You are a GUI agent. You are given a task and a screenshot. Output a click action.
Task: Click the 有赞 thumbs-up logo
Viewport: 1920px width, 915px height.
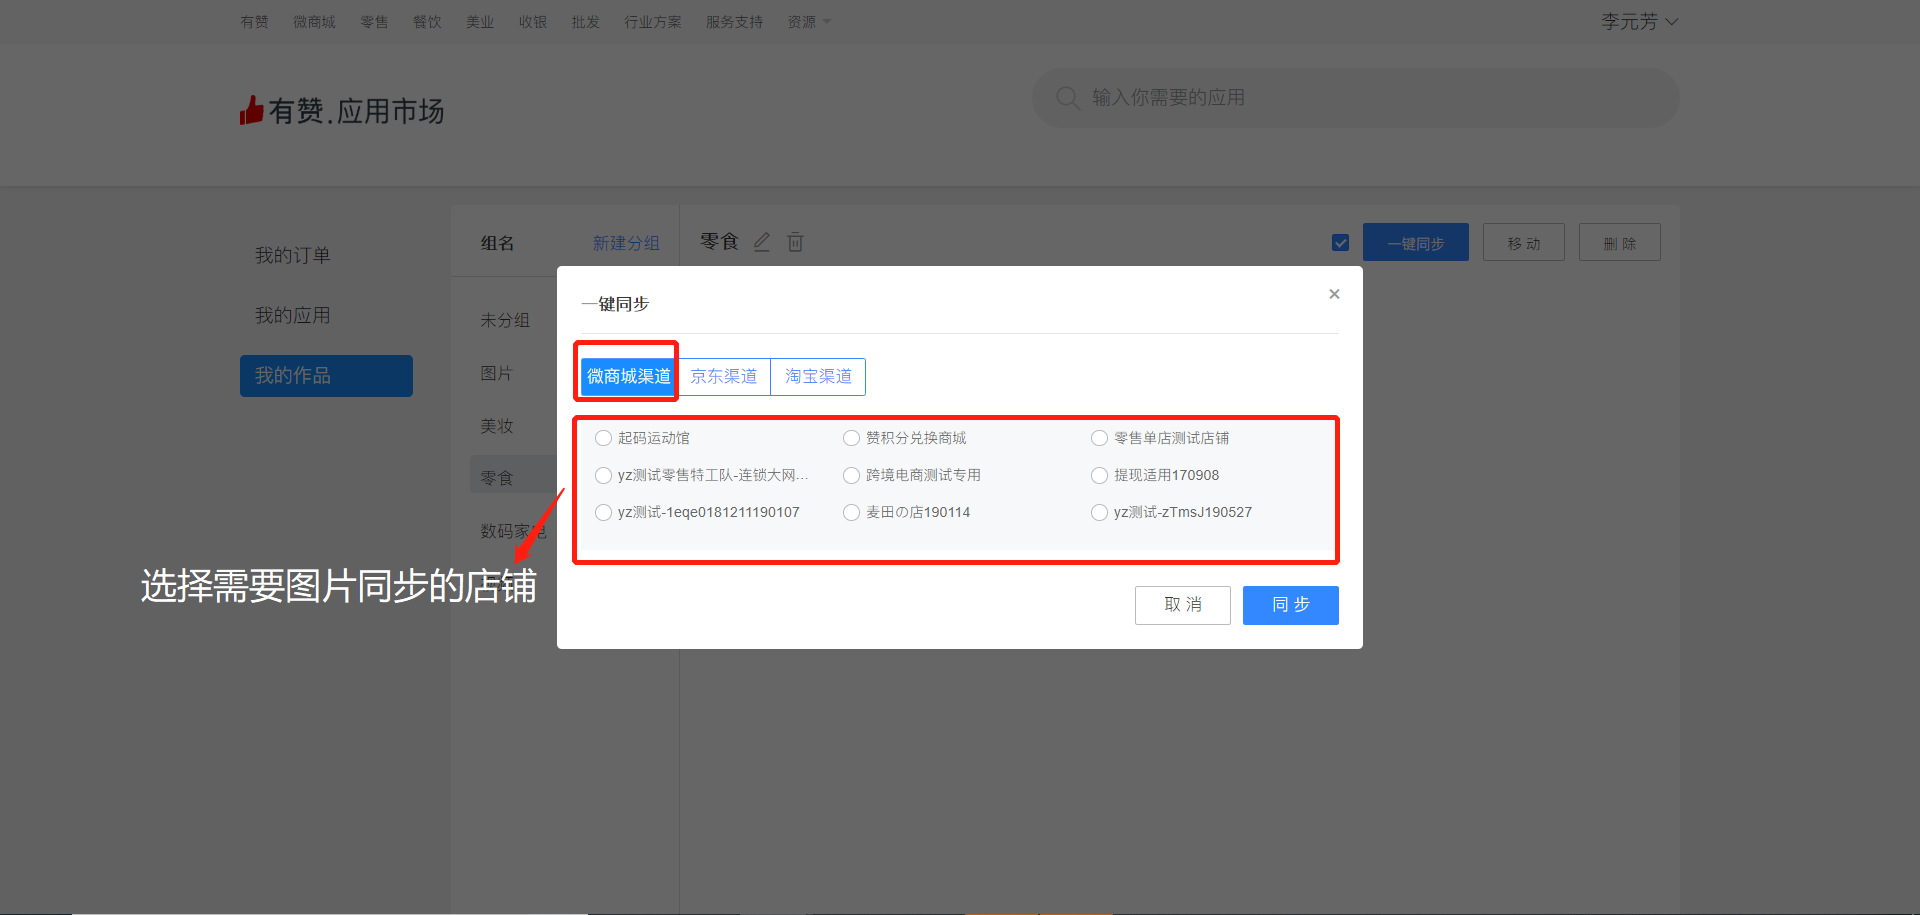pyautogui.click(x=251, y=110)
